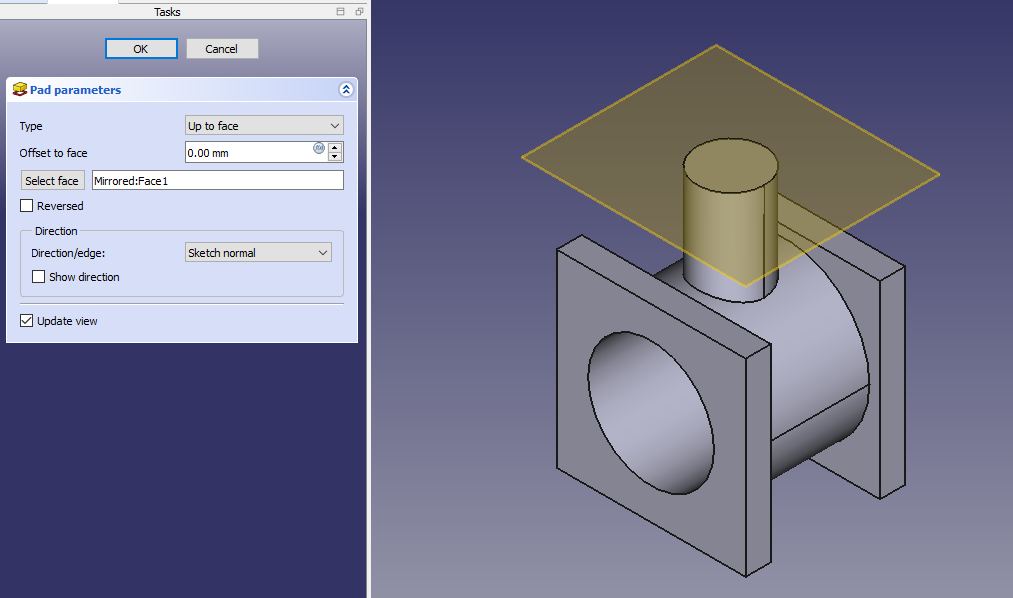Click the Tasks panel float icon
This screenshot has width=1013, height=598.
(359, 12)
